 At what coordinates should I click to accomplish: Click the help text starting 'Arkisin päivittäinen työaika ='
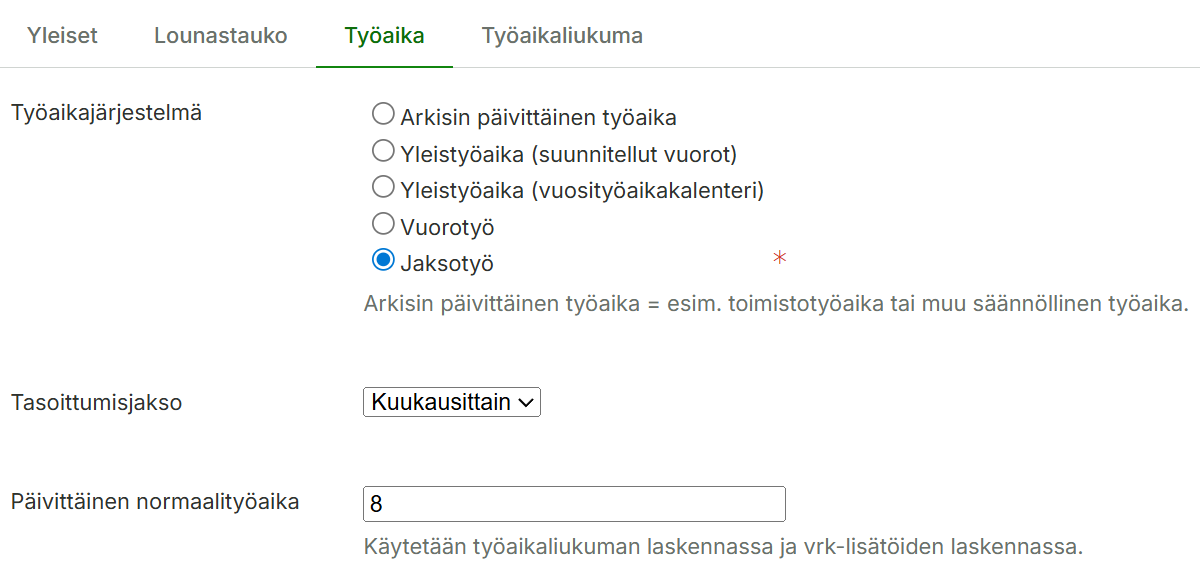776,303
